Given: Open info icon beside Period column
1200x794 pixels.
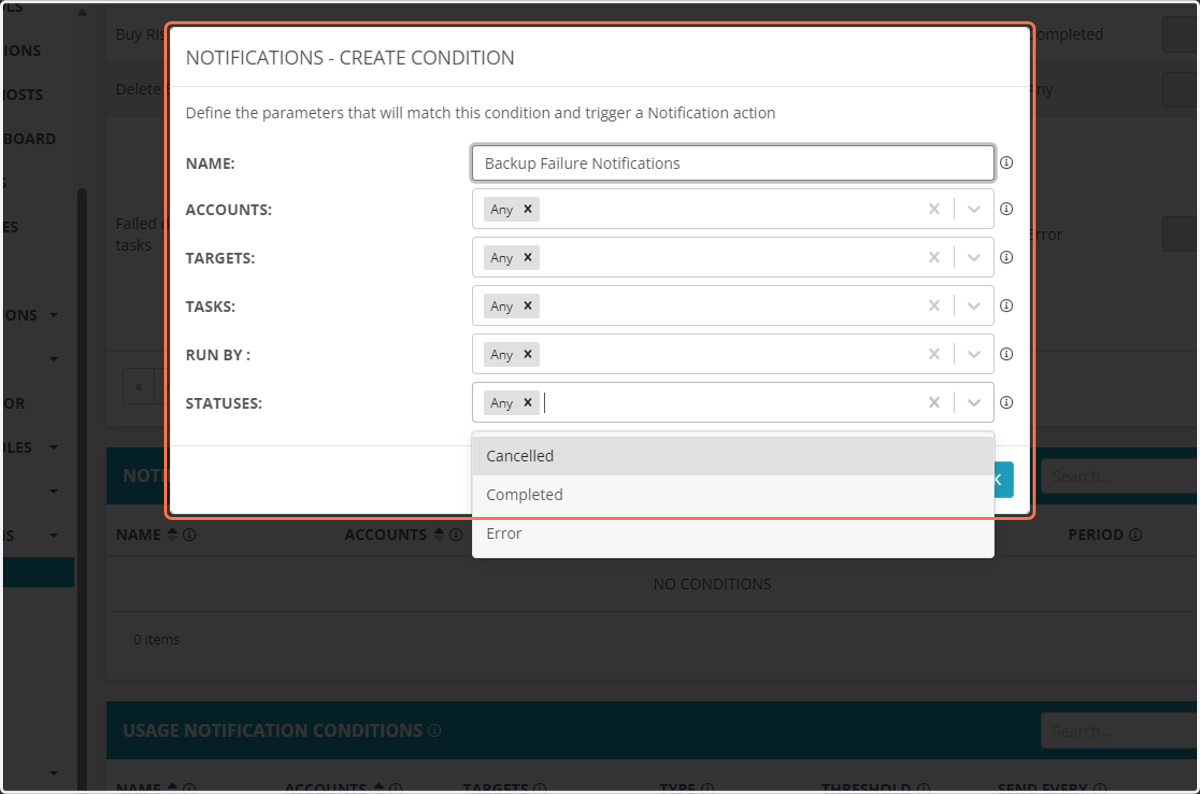Looking at the screenshot, I should coord(1135,535).
